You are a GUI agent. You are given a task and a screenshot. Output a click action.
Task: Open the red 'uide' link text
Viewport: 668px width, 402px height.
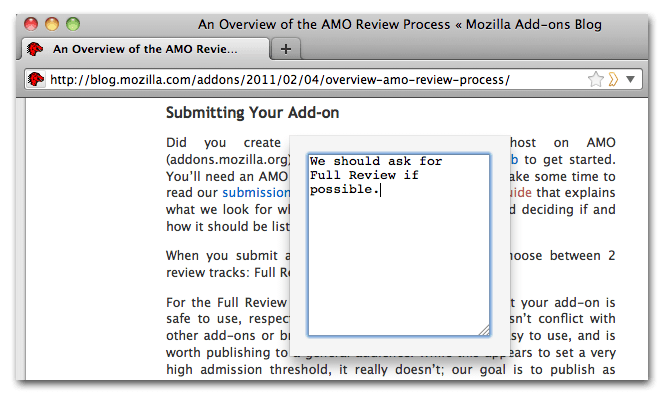pyautogui.click(x=521, y=192)
